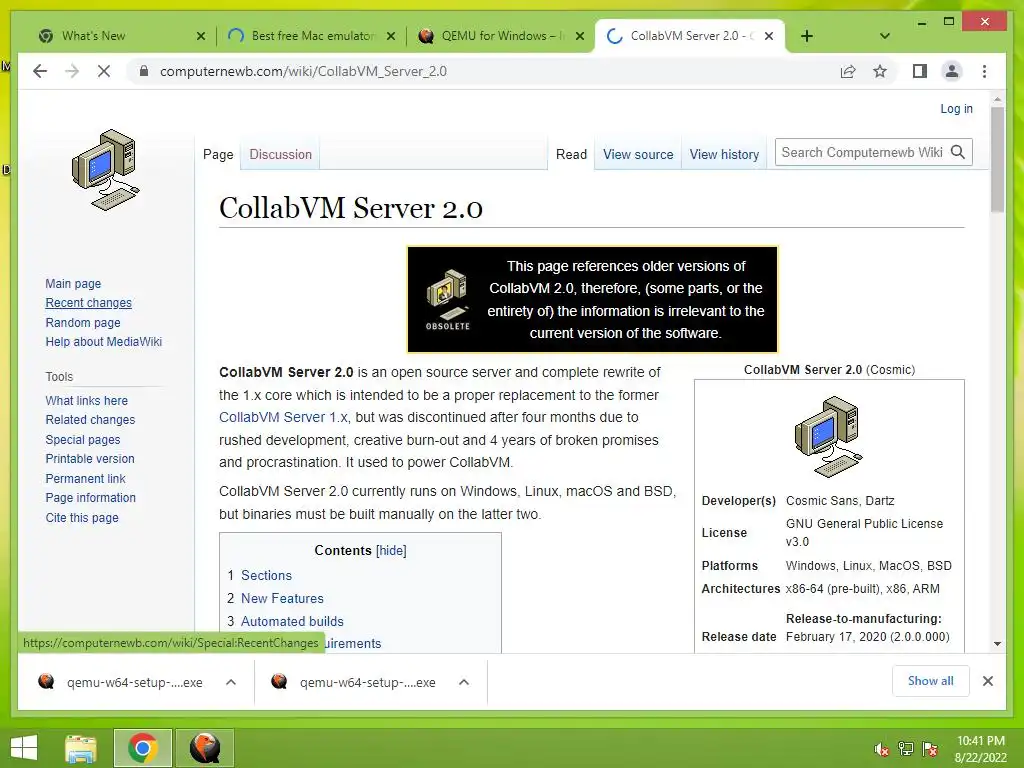The image size is (1024, 768).
Task: Click the Computernewb wiki logo
Action: pyautogui.click(x=105, y=170)
